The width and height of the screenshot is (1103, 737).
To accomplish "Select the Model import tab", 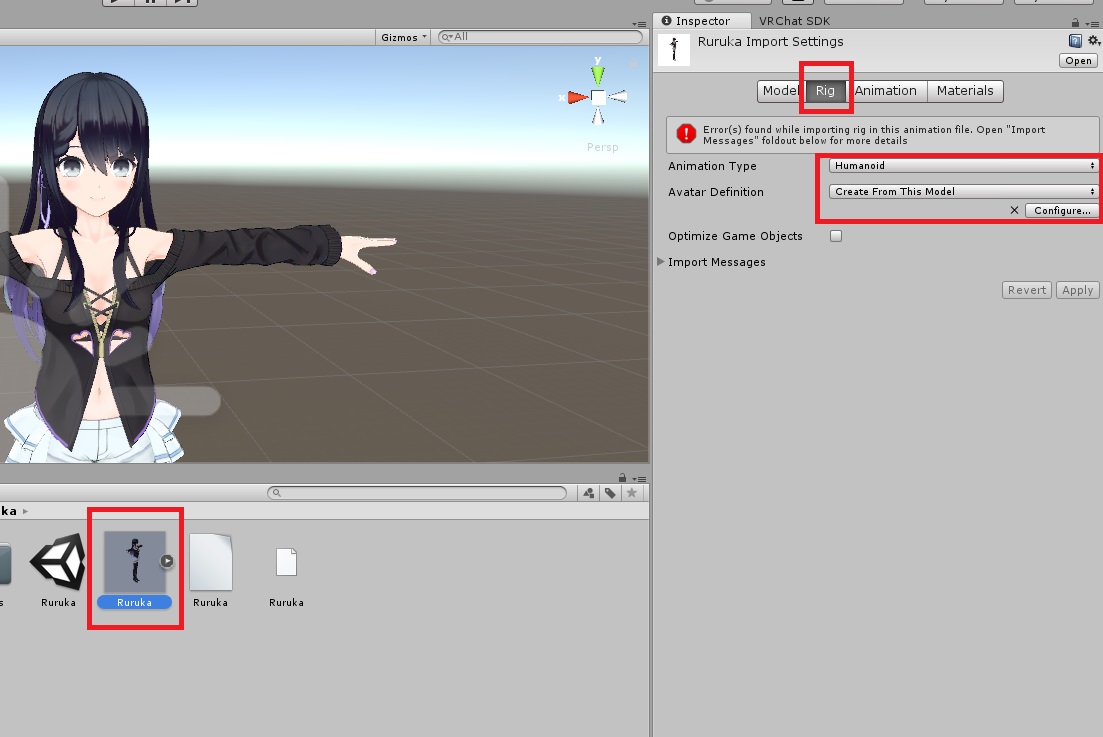I will point(781,91).
